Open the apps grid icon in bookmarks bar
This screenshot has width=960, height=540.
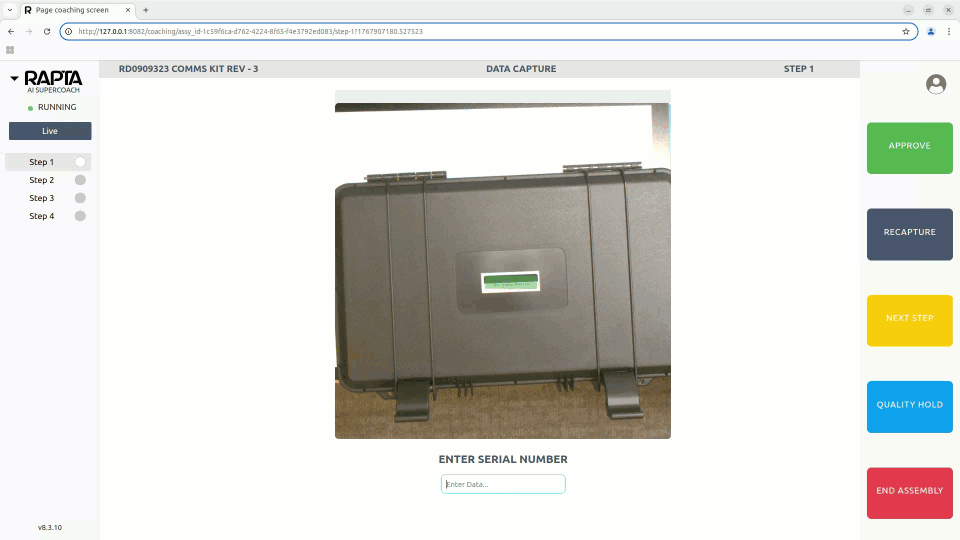point(11,49)
